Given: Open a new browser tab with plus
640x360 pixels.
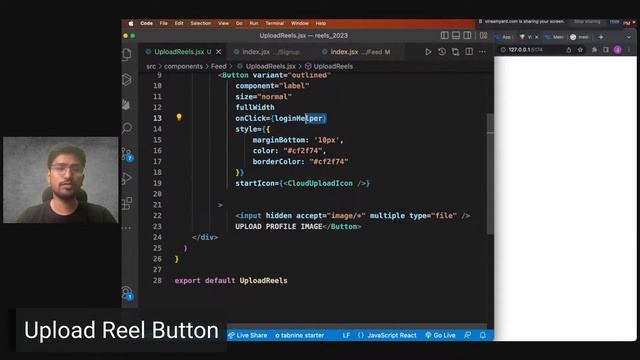Looking at the screenshot, I should pos(601,37).
